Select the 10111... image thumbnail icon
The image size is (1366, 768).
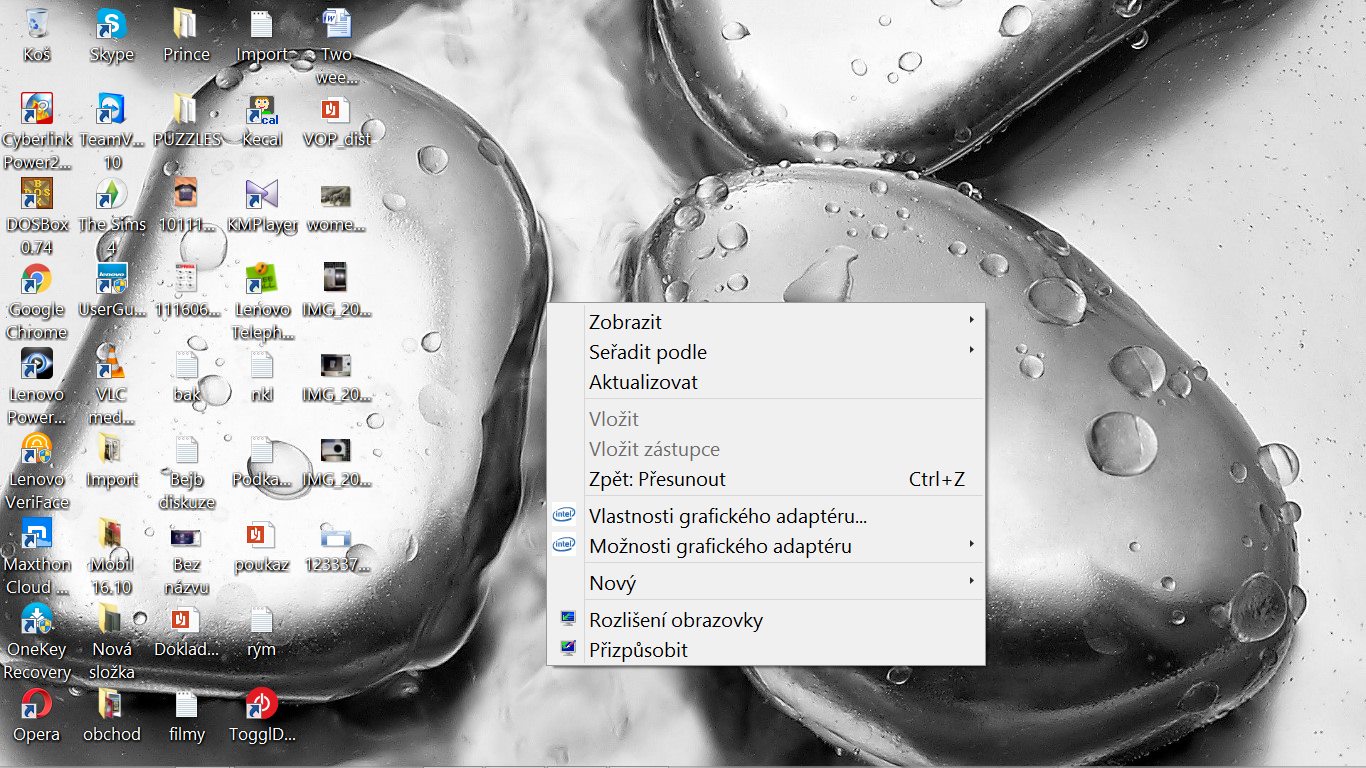point(186,193)
